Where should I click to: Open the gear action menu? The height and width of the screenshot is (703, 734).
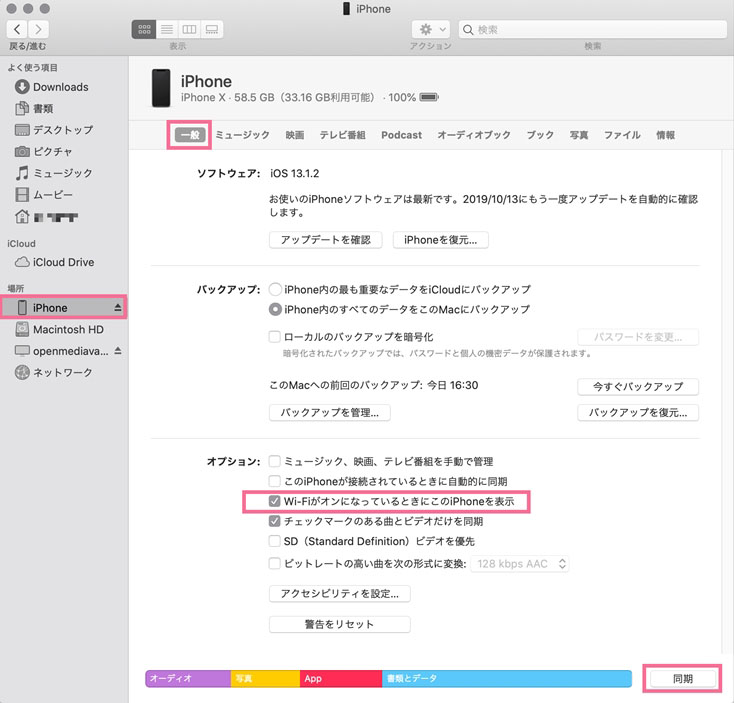pos(431,29)
